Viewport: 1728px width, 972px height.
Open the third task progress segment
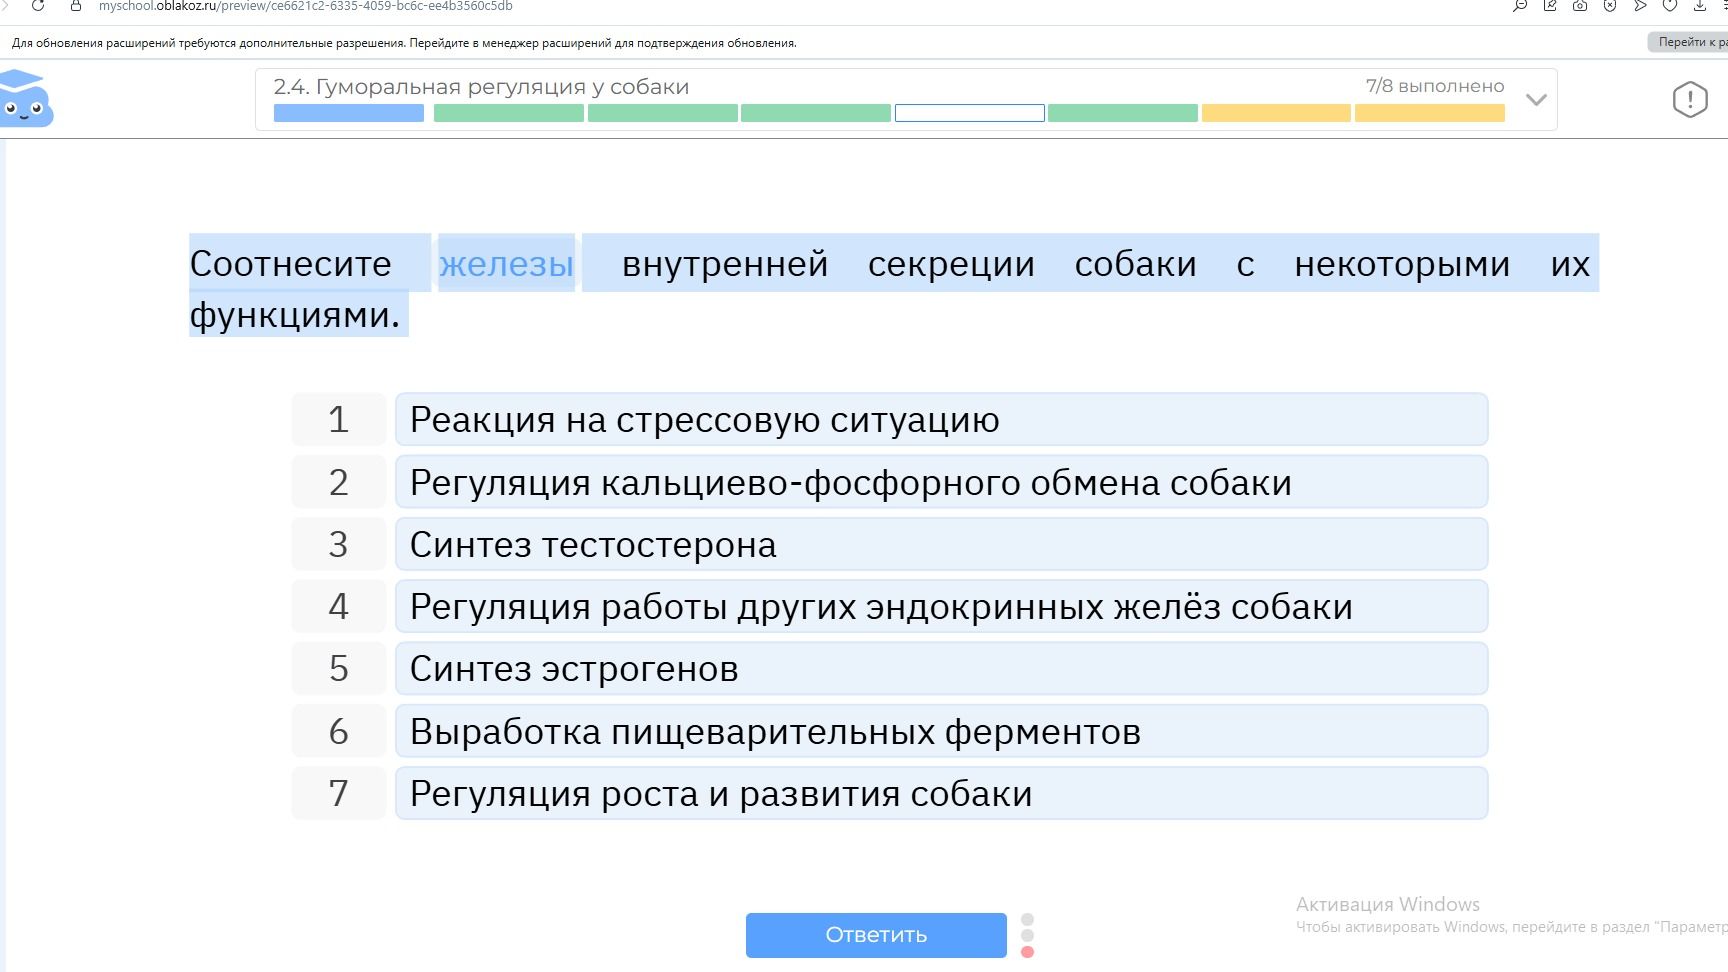tap(663, 113)
